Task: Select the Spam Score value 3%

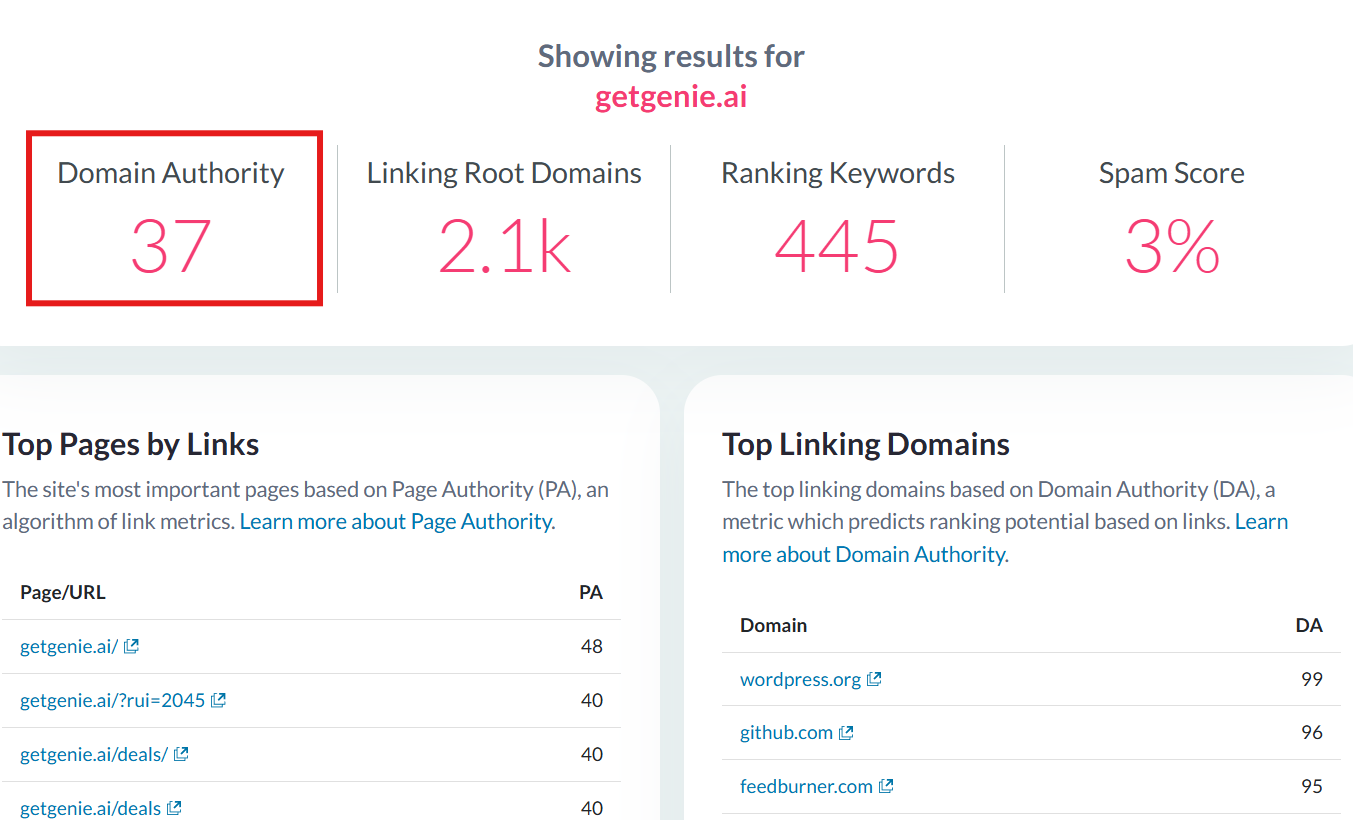Action: [x=1172, y=246]
